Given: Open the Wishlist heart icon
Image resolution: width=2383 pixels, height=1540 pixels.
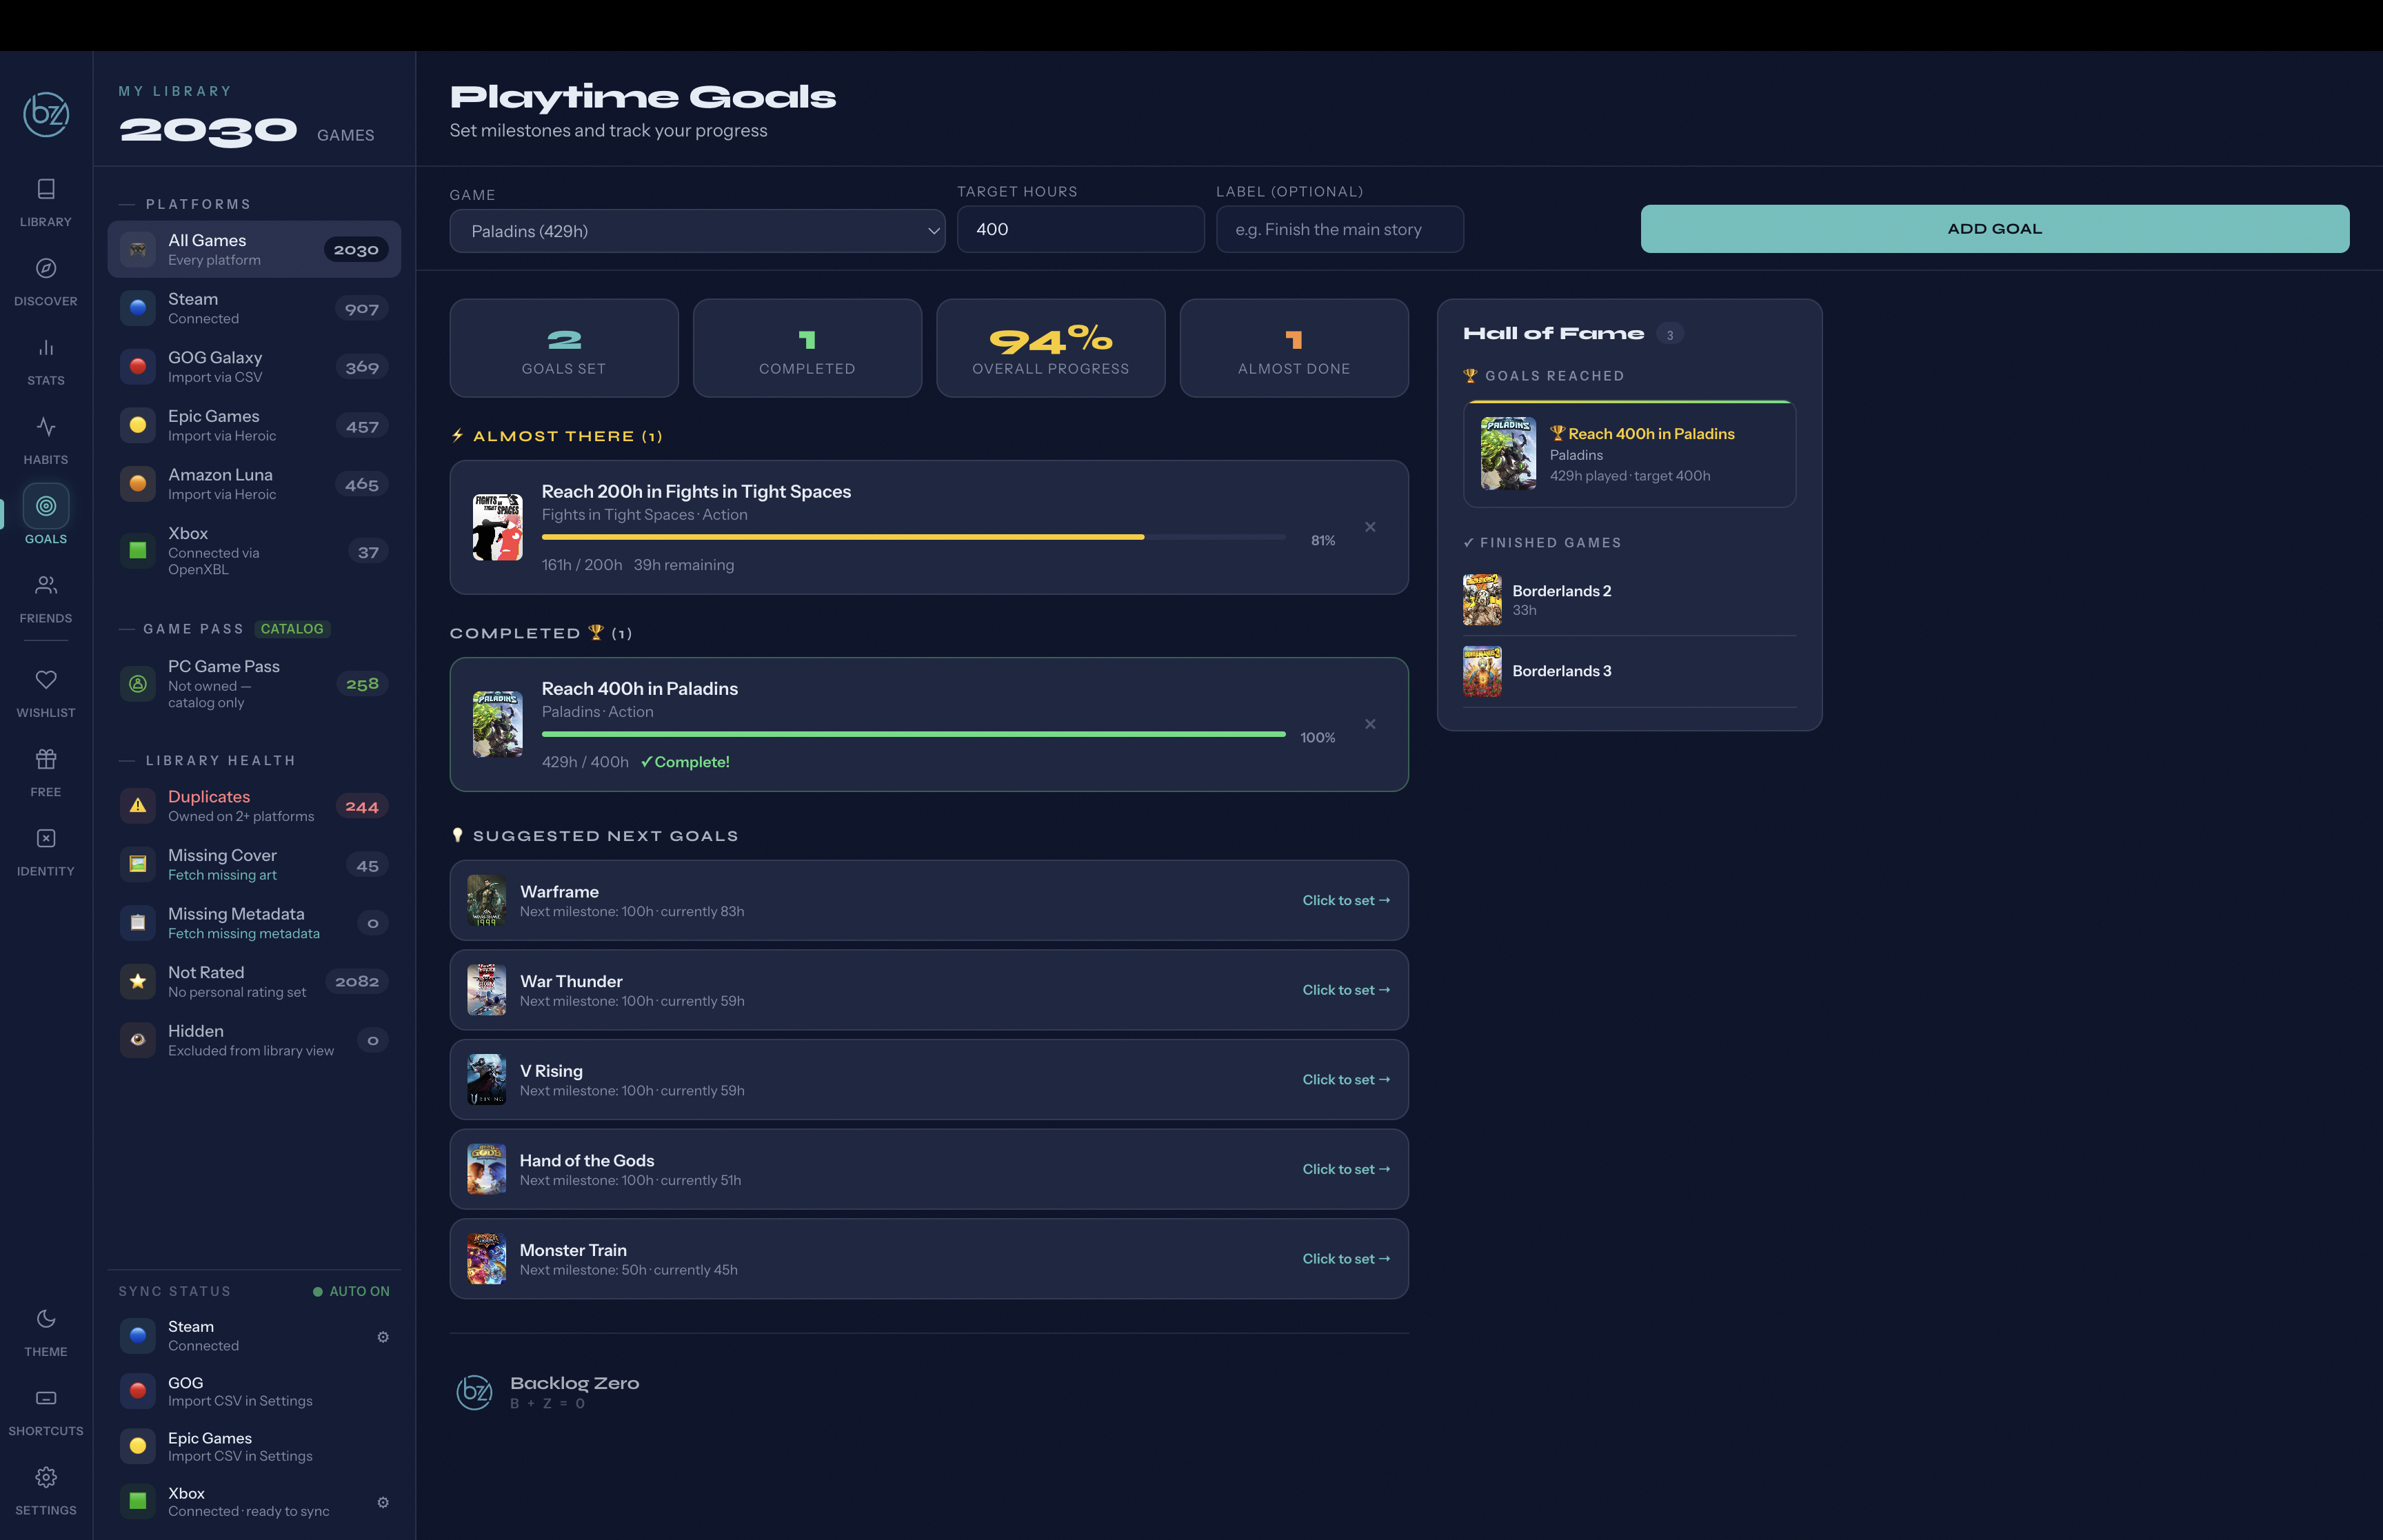Looking at the screenshot, I should pyautogui.click(x=46, y=680).
